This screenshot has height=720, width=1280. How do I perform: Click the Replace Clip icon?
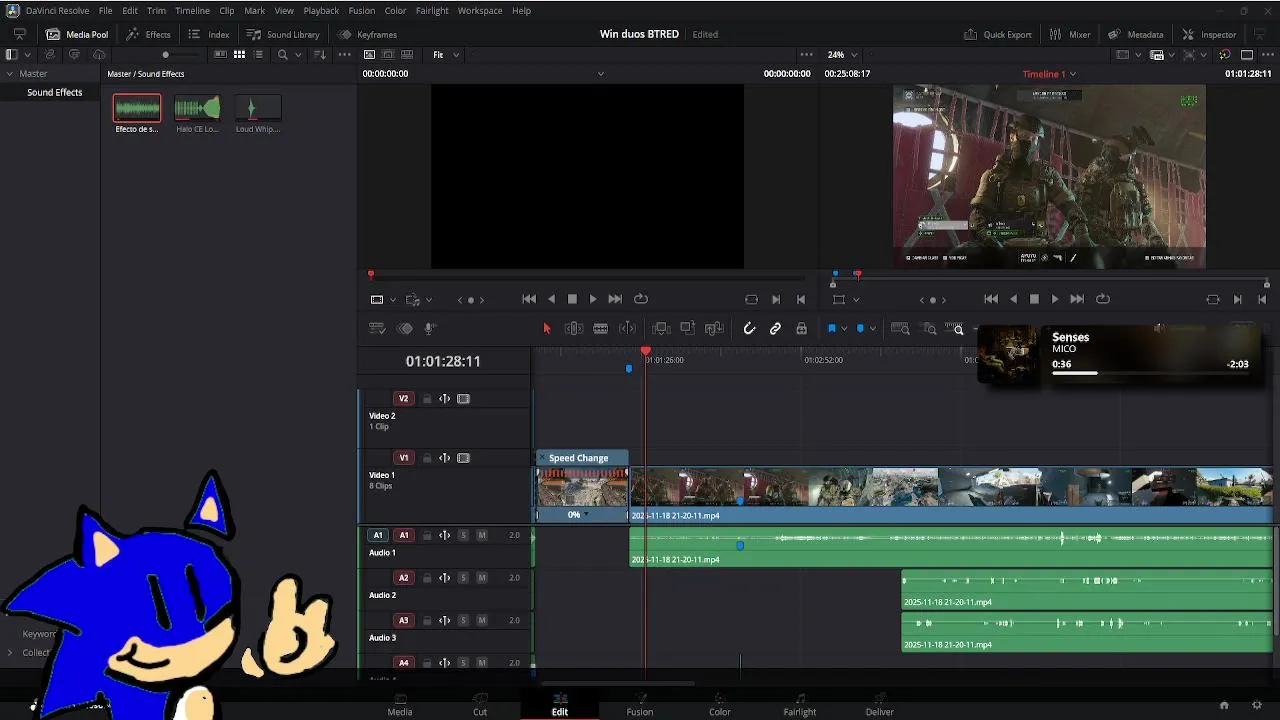[x=714, y=328]
